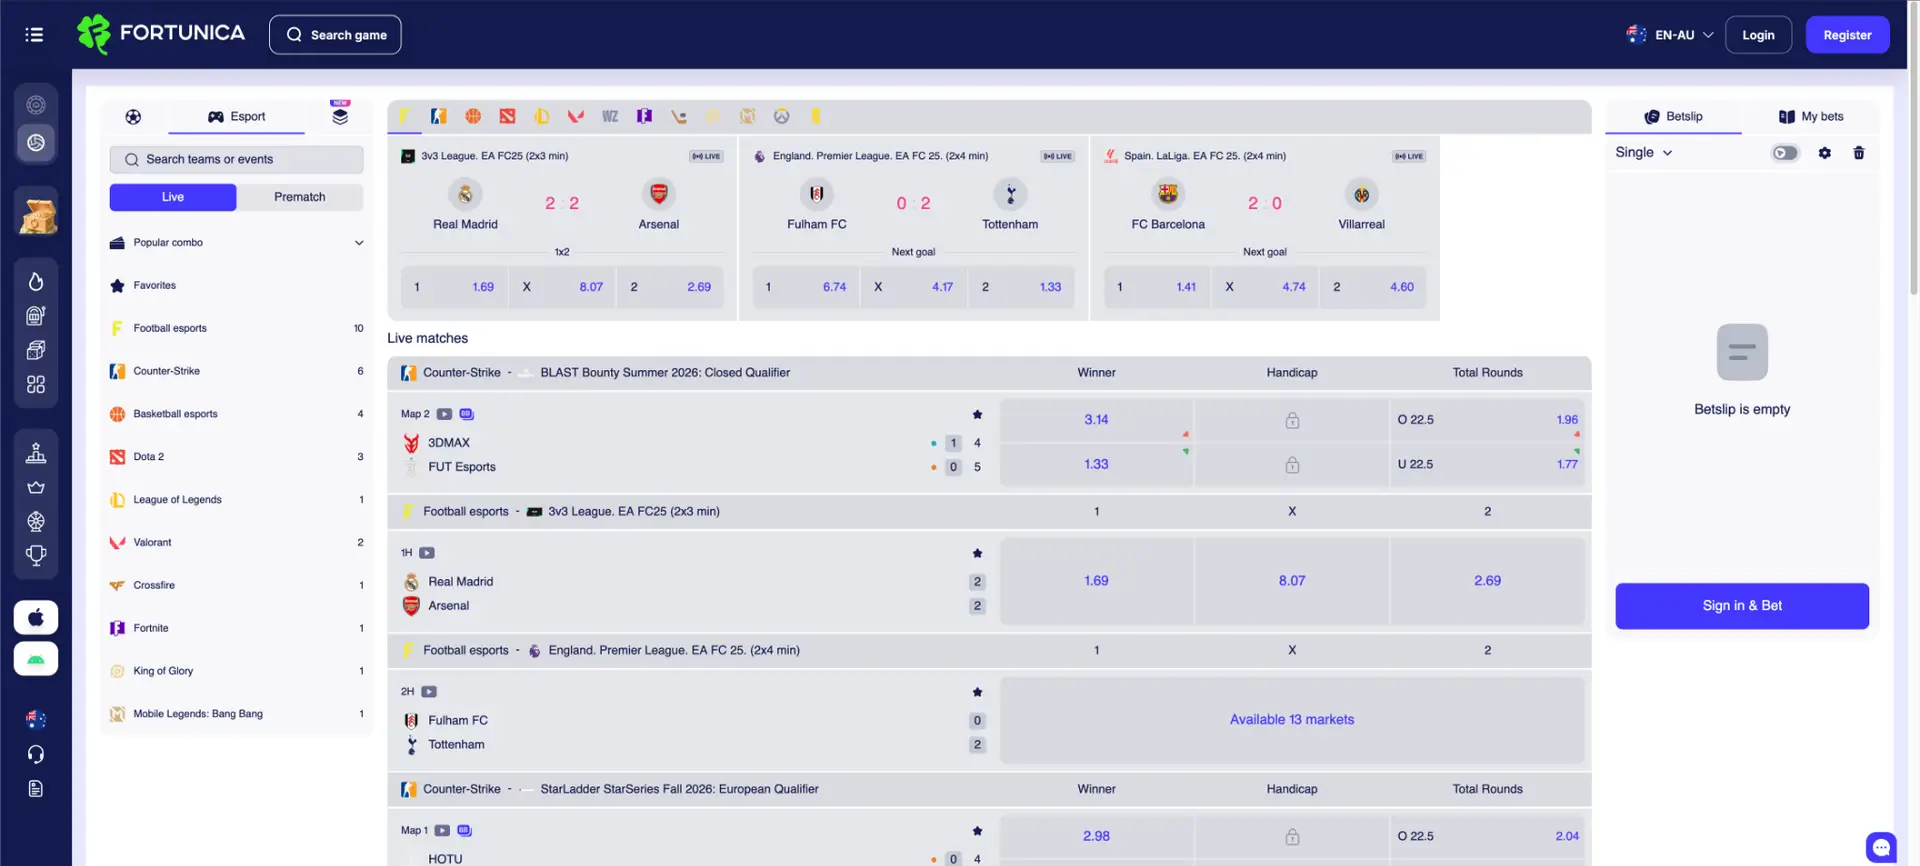This screenshot has width=1920, height=866.
Task: Toggle the betslip switch next to Single
Action: (1785, 153)
